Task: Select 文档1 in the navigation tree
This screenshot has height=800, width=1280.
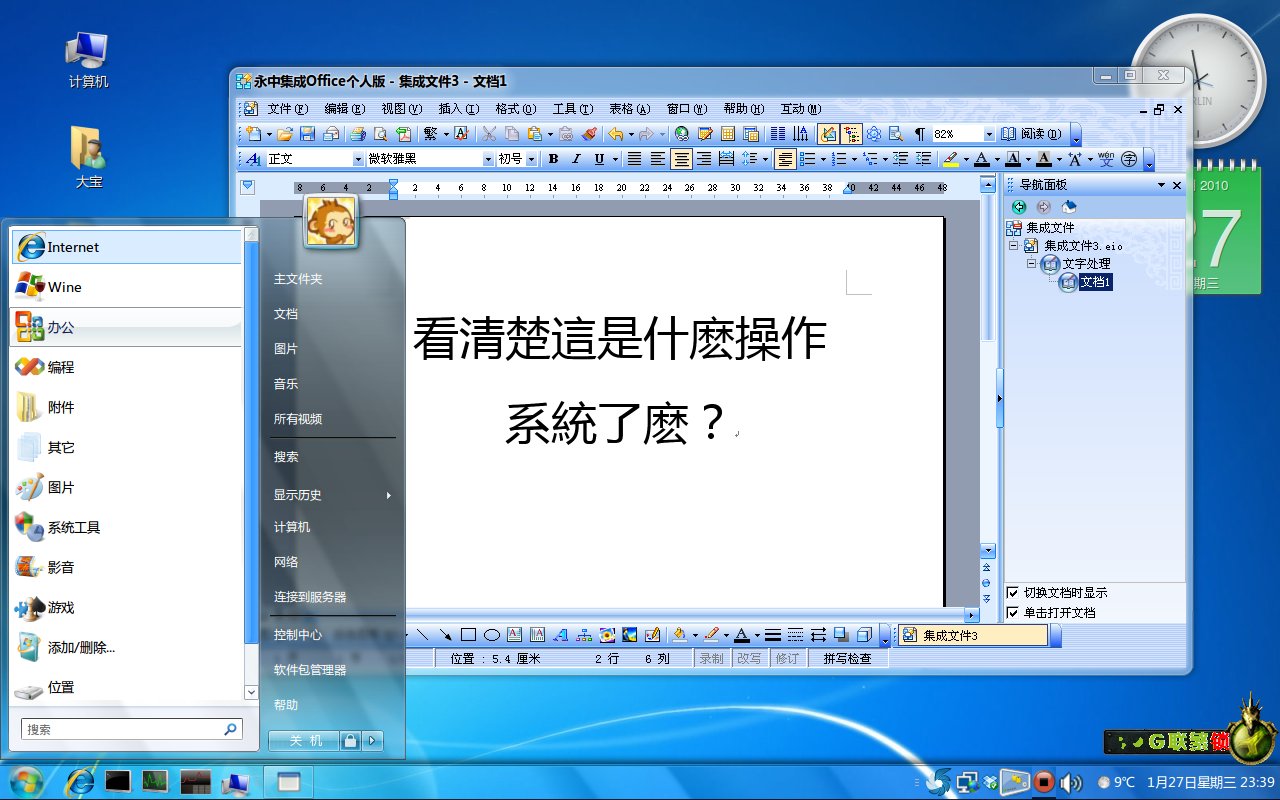Action: pos(1096,282)
